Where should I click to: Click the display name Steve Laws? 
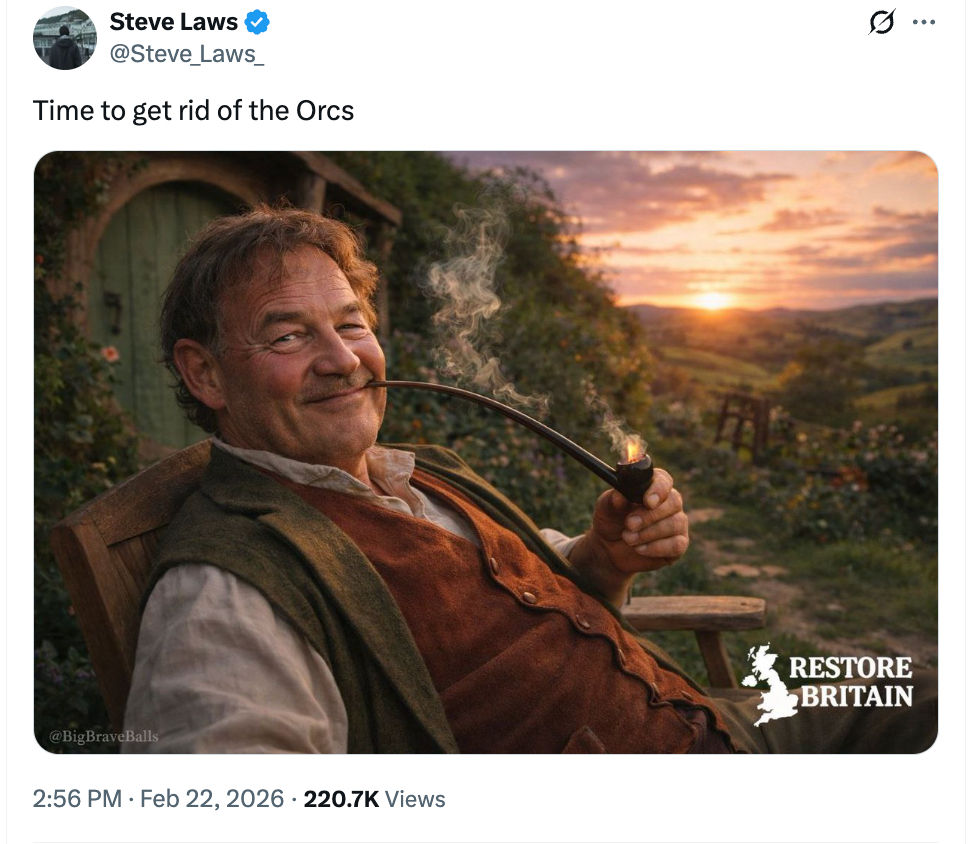tap(173, 21)
